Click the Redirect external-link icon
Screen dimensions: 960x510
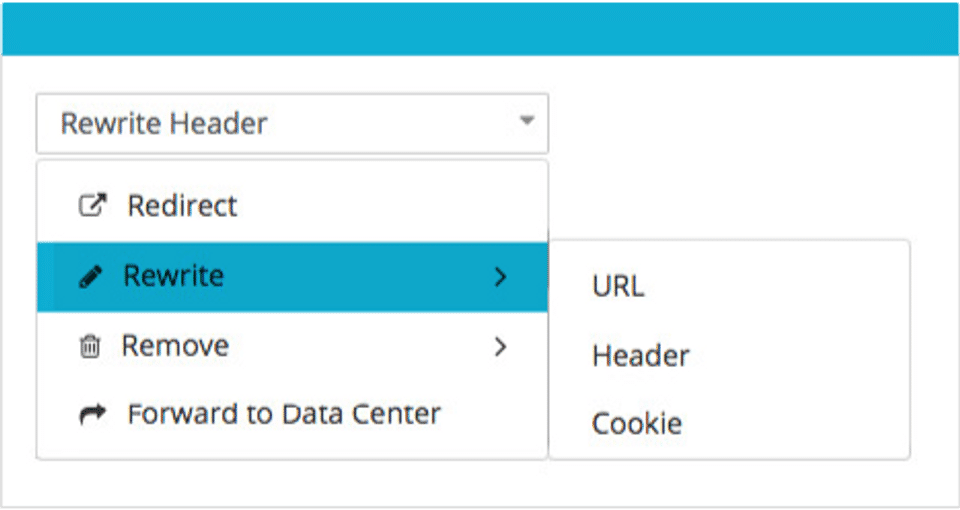click(x=92, y=207)
